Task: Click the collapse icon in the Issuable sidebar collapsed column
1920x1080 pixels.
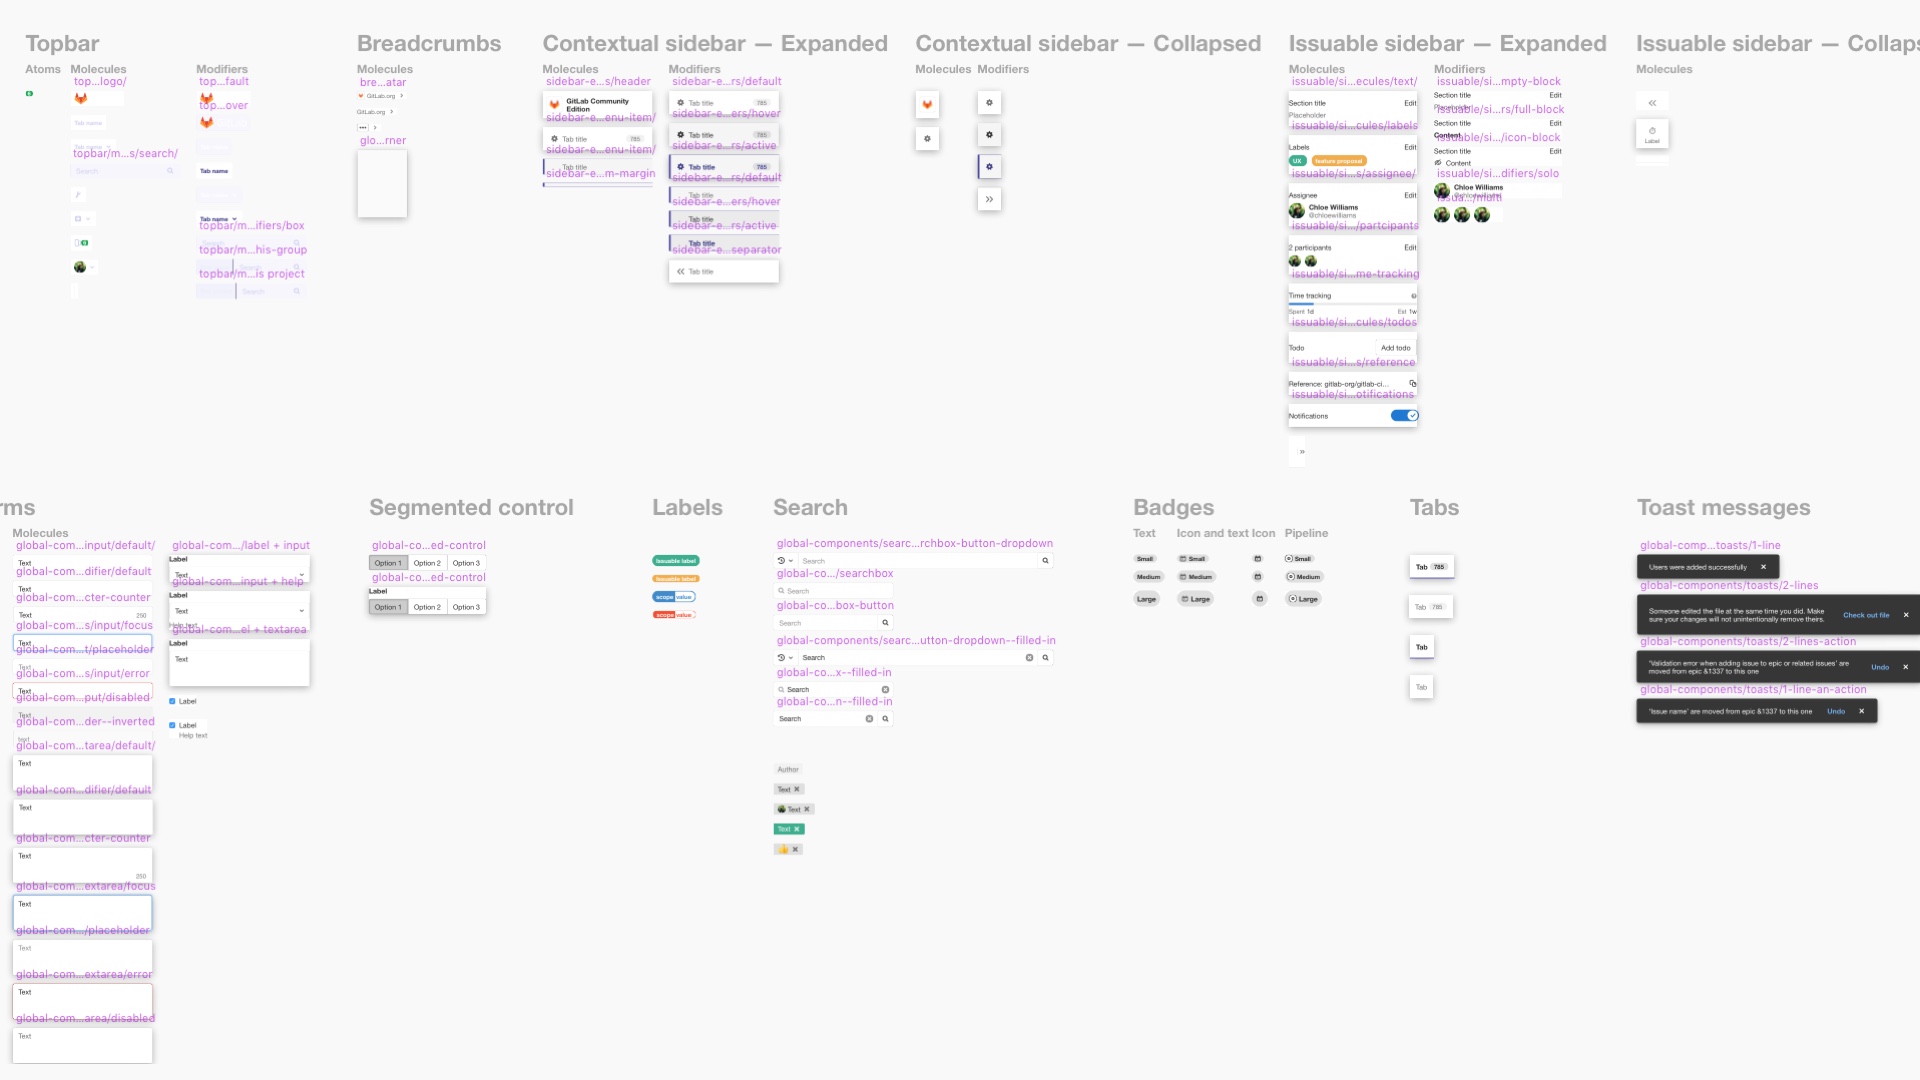Action: pos(1653,103)
